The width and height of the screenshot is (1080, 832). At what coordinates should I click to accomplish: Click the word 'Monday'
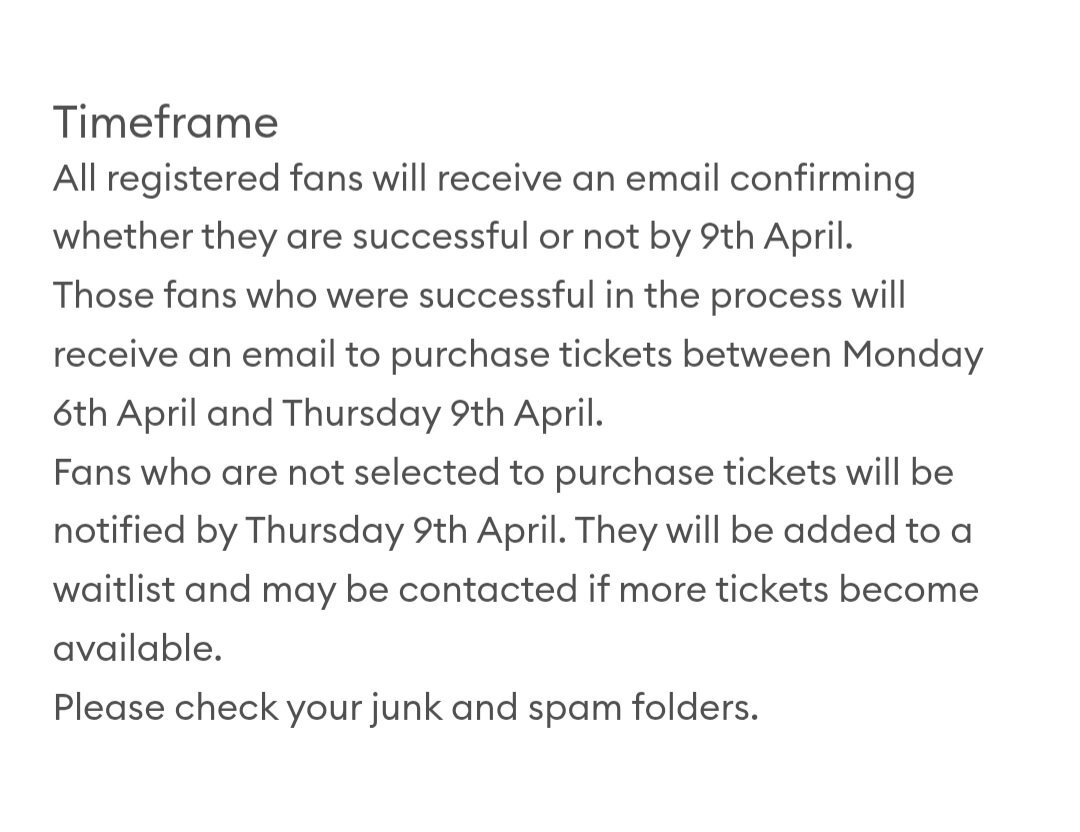point(912,355)
